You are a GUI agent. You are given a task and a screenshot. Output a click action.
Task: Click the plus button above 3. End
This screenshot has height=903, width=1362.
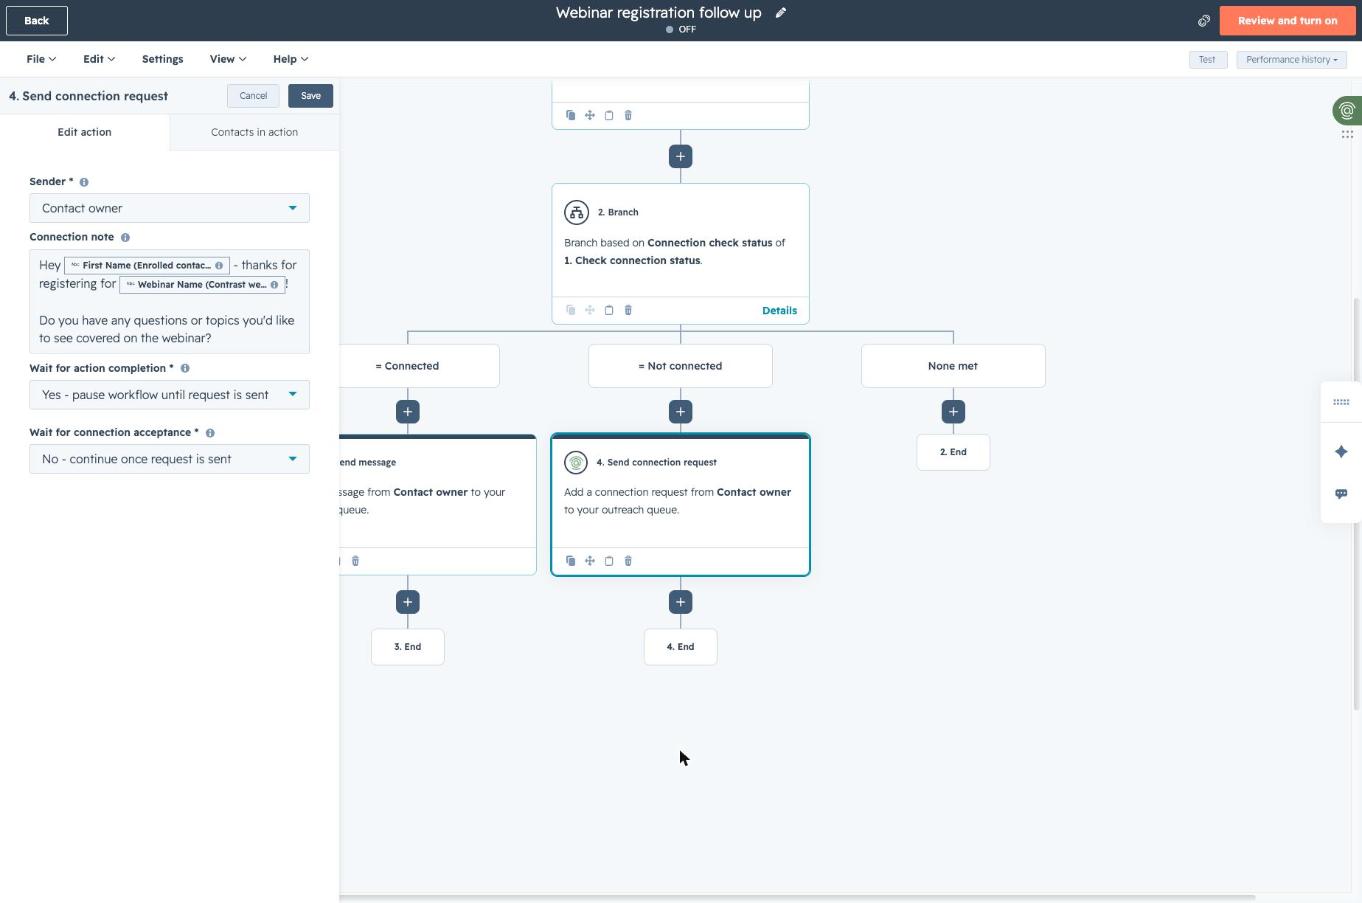click(407, 602)
